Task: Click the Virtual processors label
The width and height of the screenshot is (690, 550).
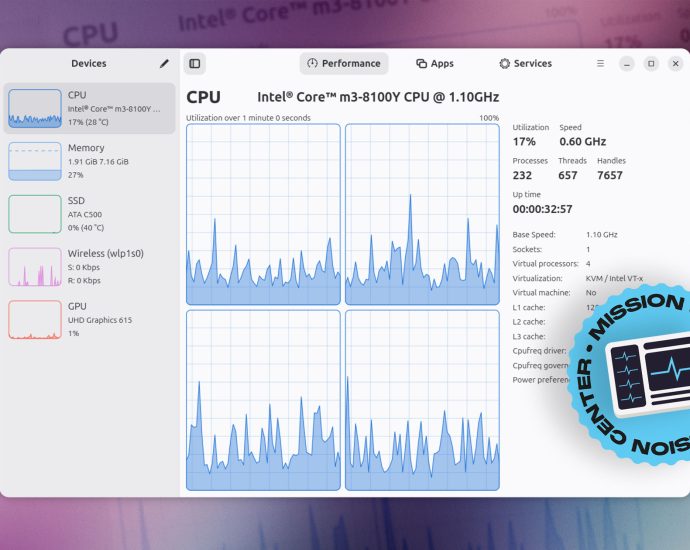Action: pos(546,264)
